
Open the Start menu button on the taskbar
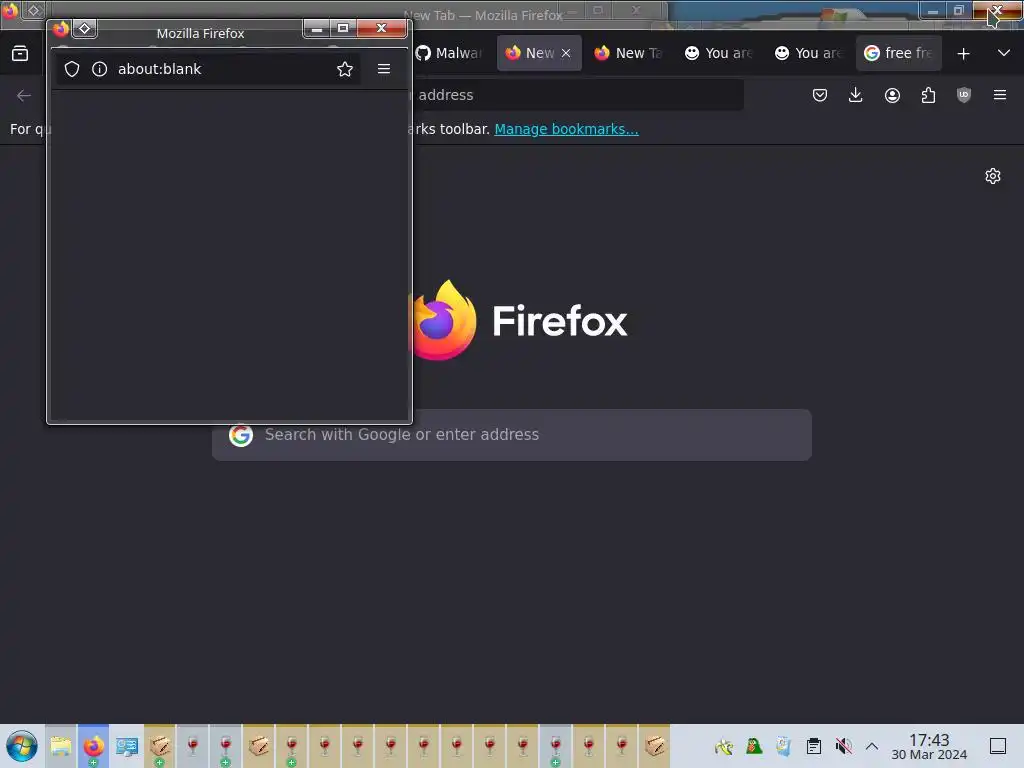(x=22, y=746)
